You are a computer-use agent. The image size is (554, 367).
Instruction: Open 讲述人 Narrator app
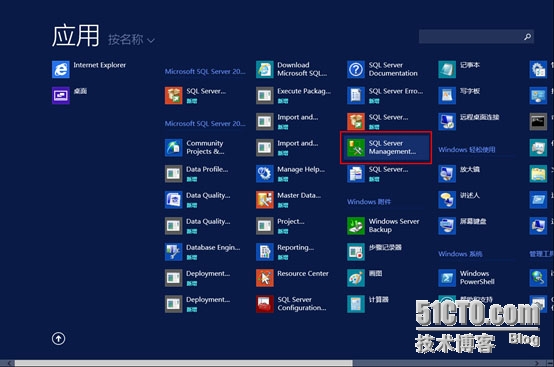[x=459, y=200]
